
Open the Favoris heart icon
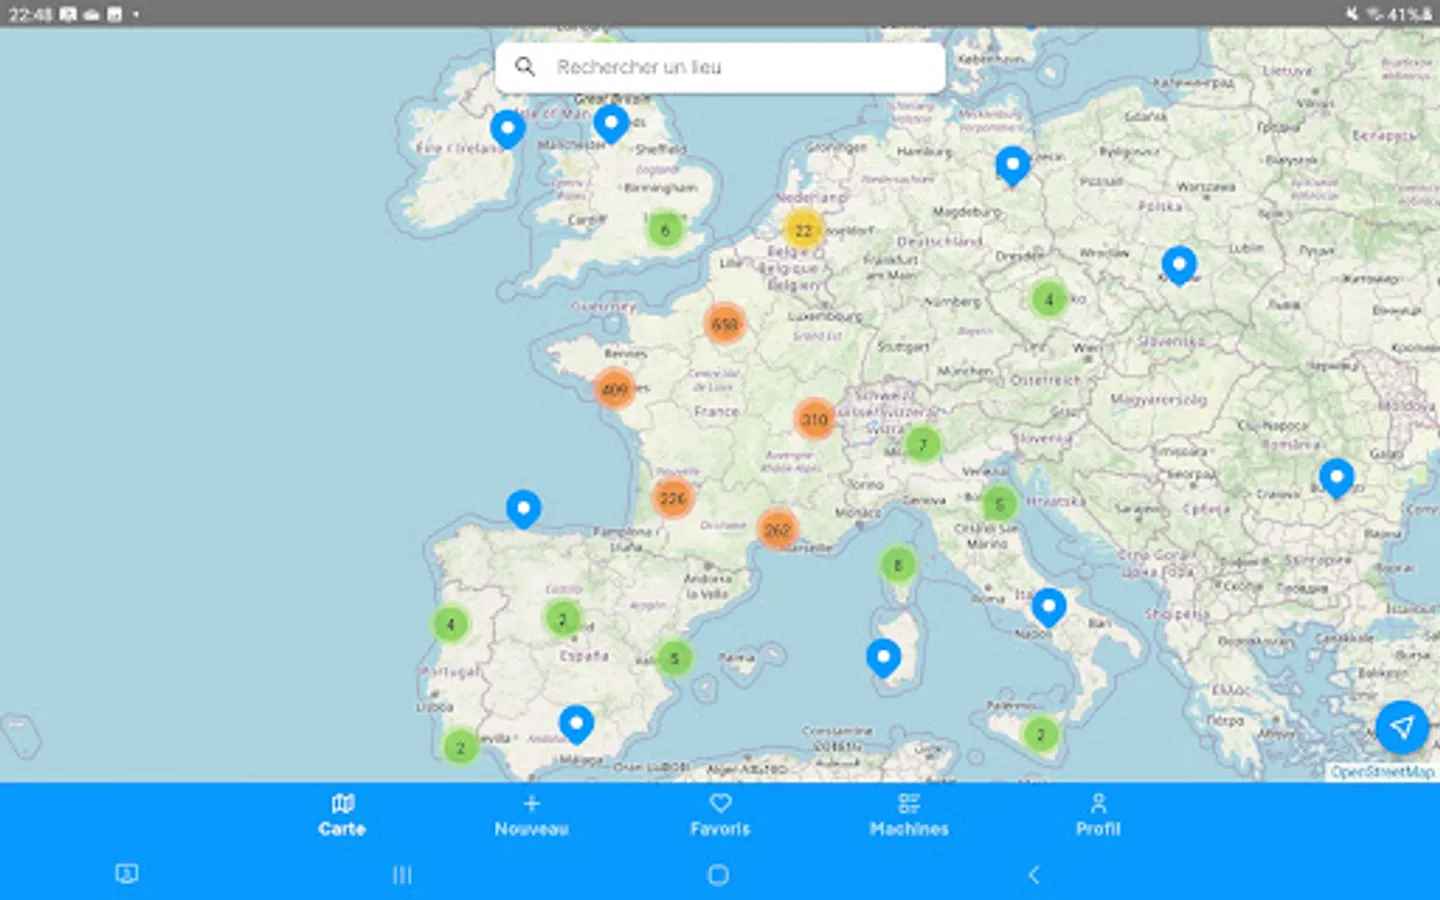point(720,803)
